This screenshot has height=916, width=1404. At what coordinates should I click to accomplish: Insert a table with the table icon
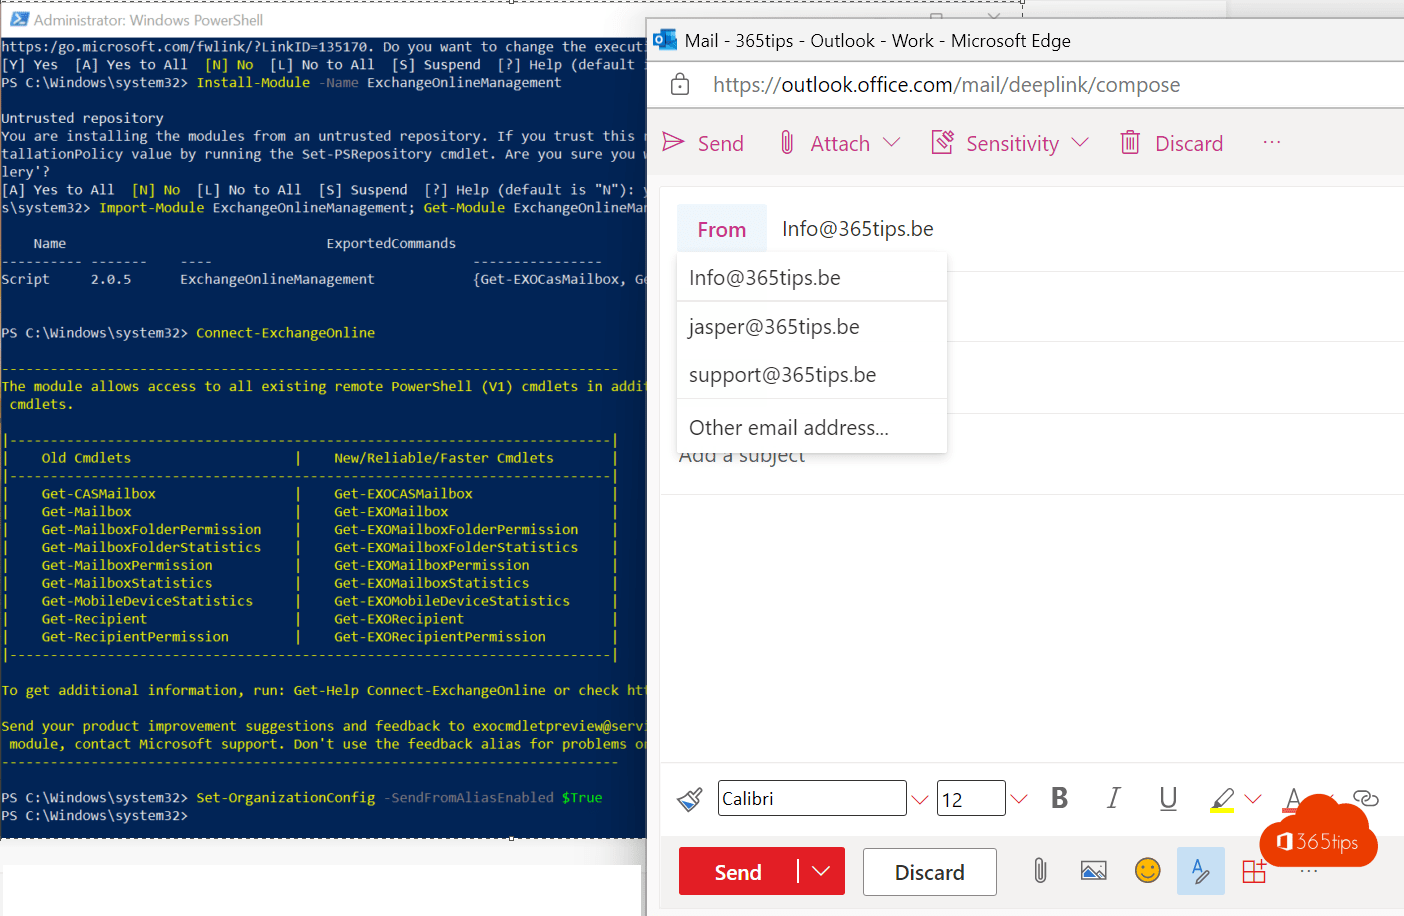coord(1254,871)
